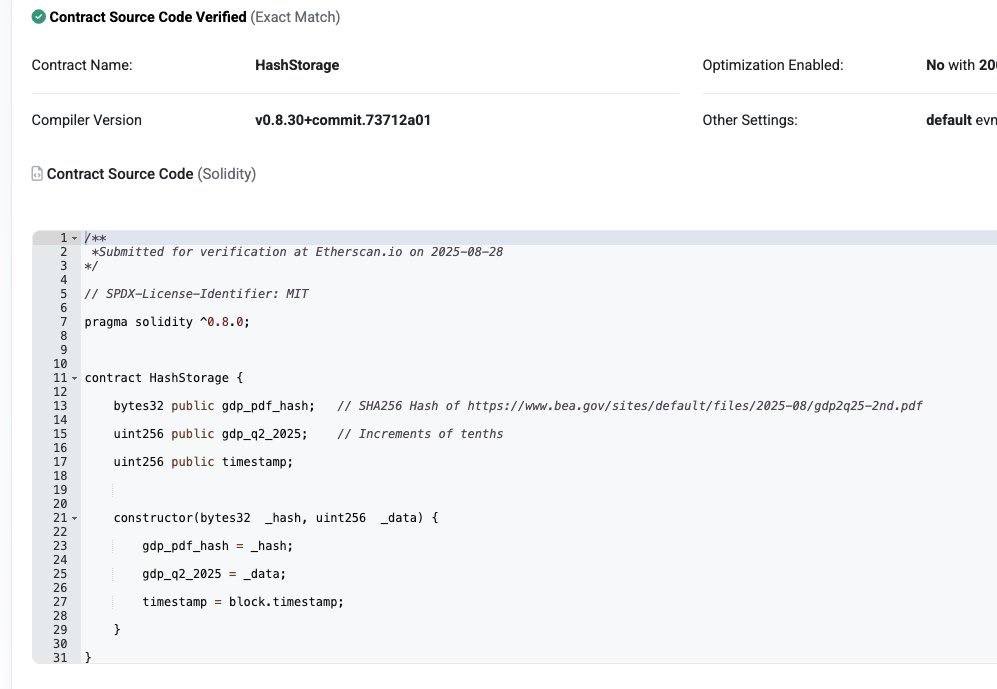The height and width of the screenshot is (689, 997).
Task: Collapse the constructor fold arrow on line 21
Action: point(74,518)
